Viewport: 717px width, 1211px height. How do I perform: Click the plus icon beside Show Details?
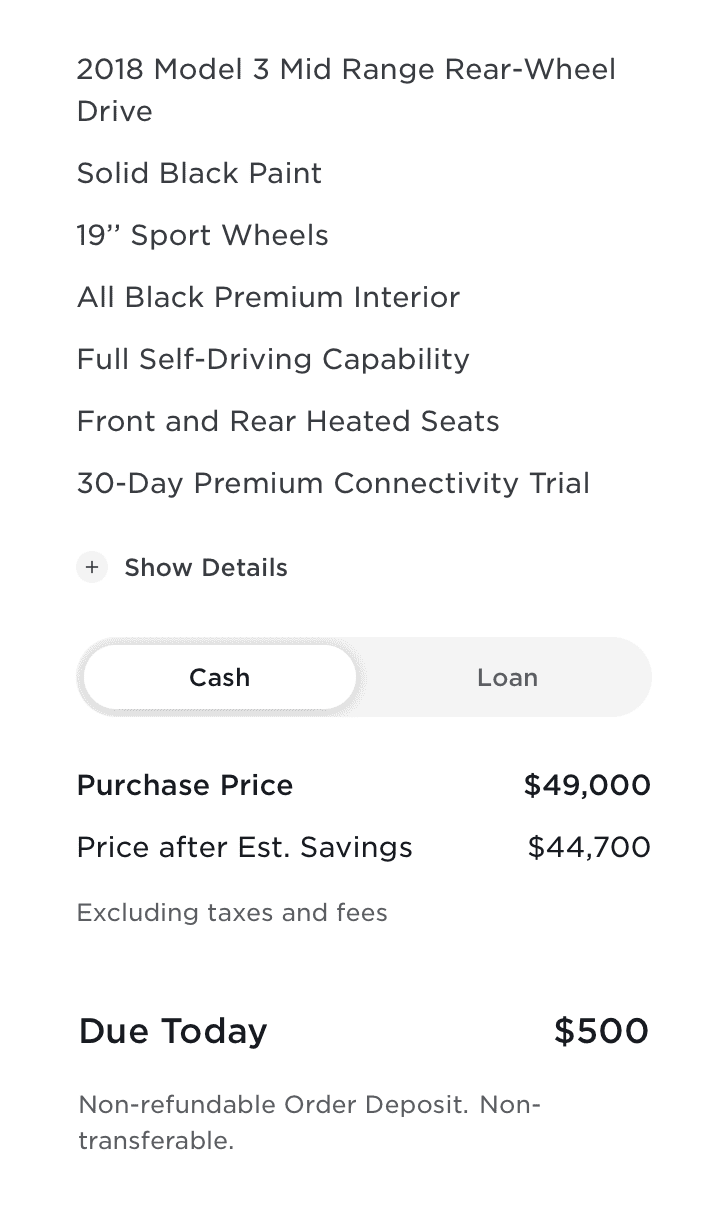pyautogui.click(x=92, y=567)
